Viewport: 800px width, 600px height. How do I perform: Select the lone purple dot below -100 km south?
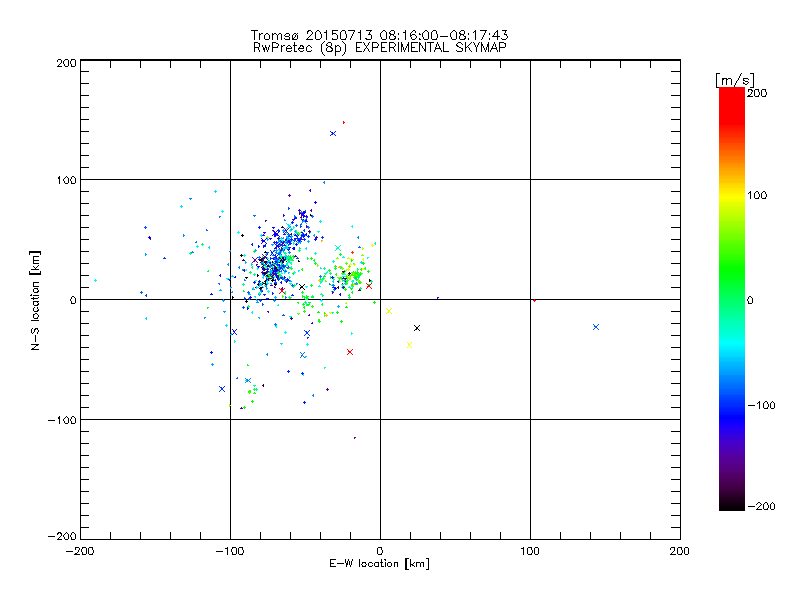click(x=355, y=438)
